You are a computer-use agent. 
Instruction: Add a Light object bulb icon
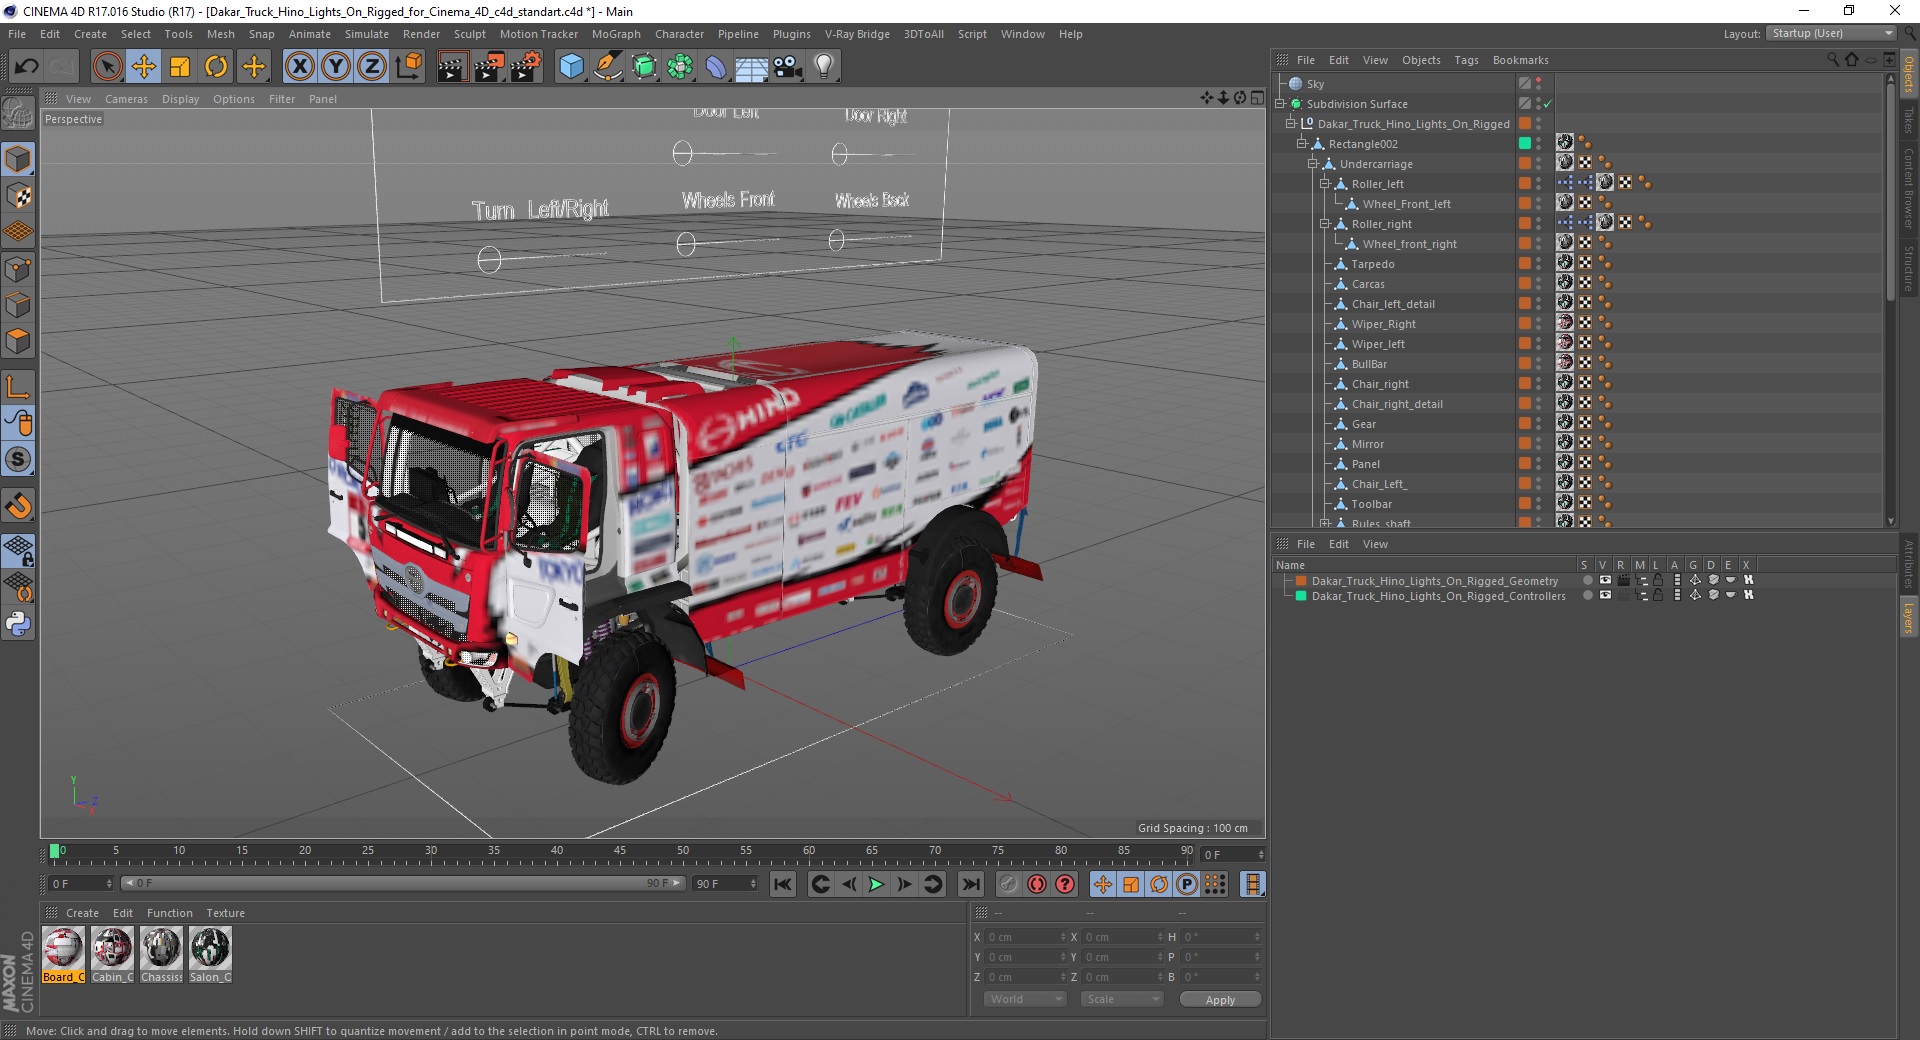(x=824, y=67)
